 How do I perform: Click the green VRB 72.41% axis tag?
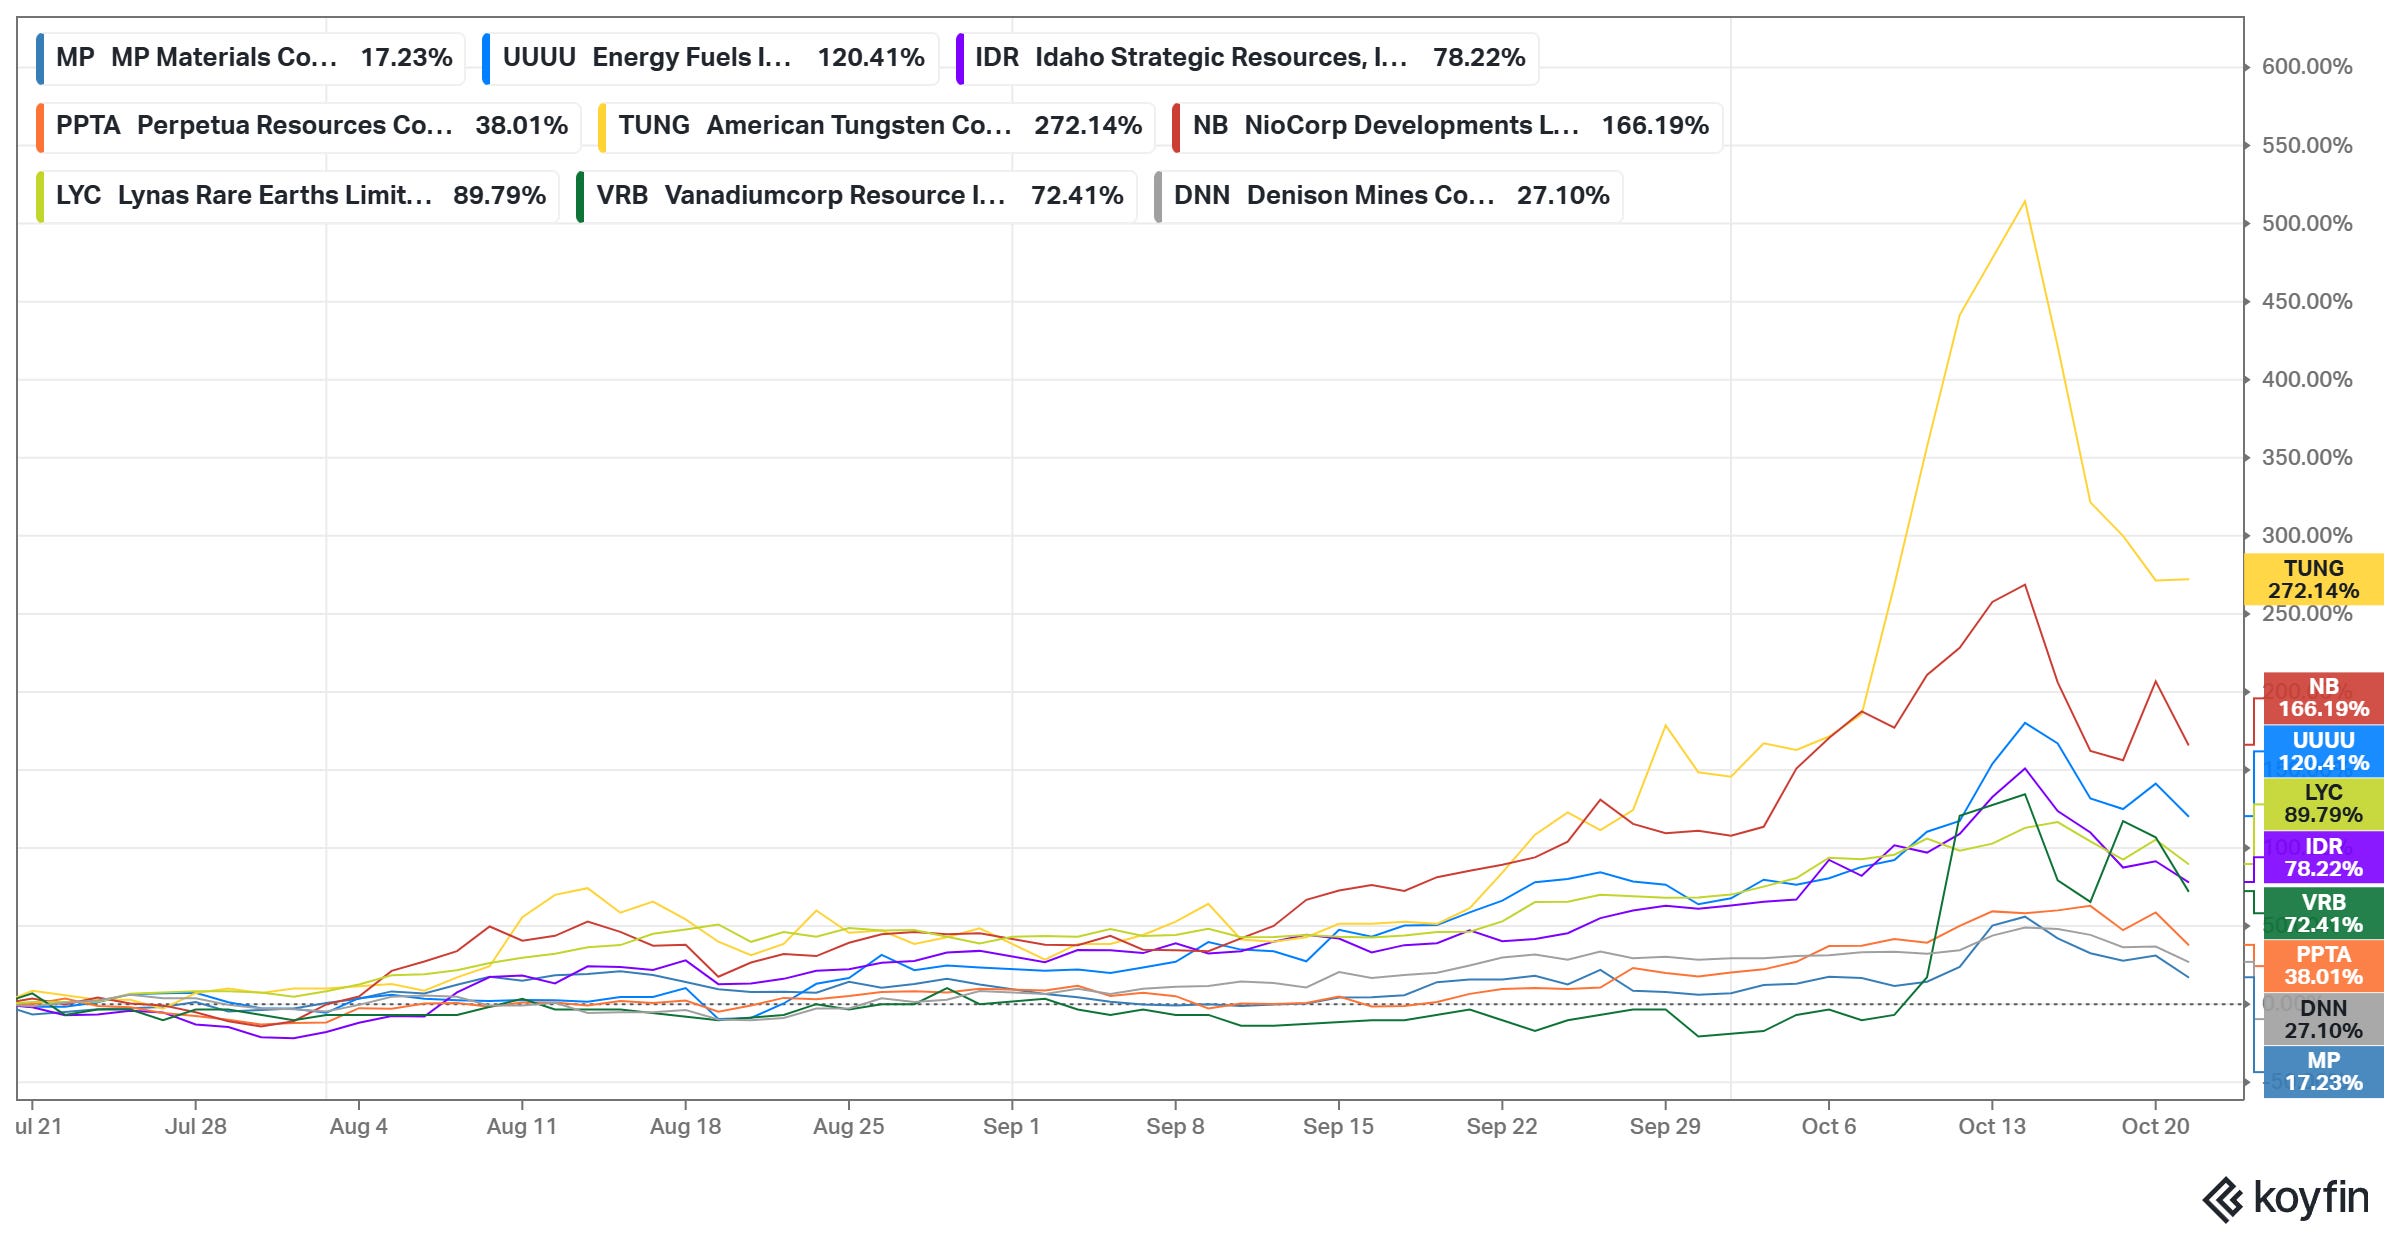(x=2323, y=913)
